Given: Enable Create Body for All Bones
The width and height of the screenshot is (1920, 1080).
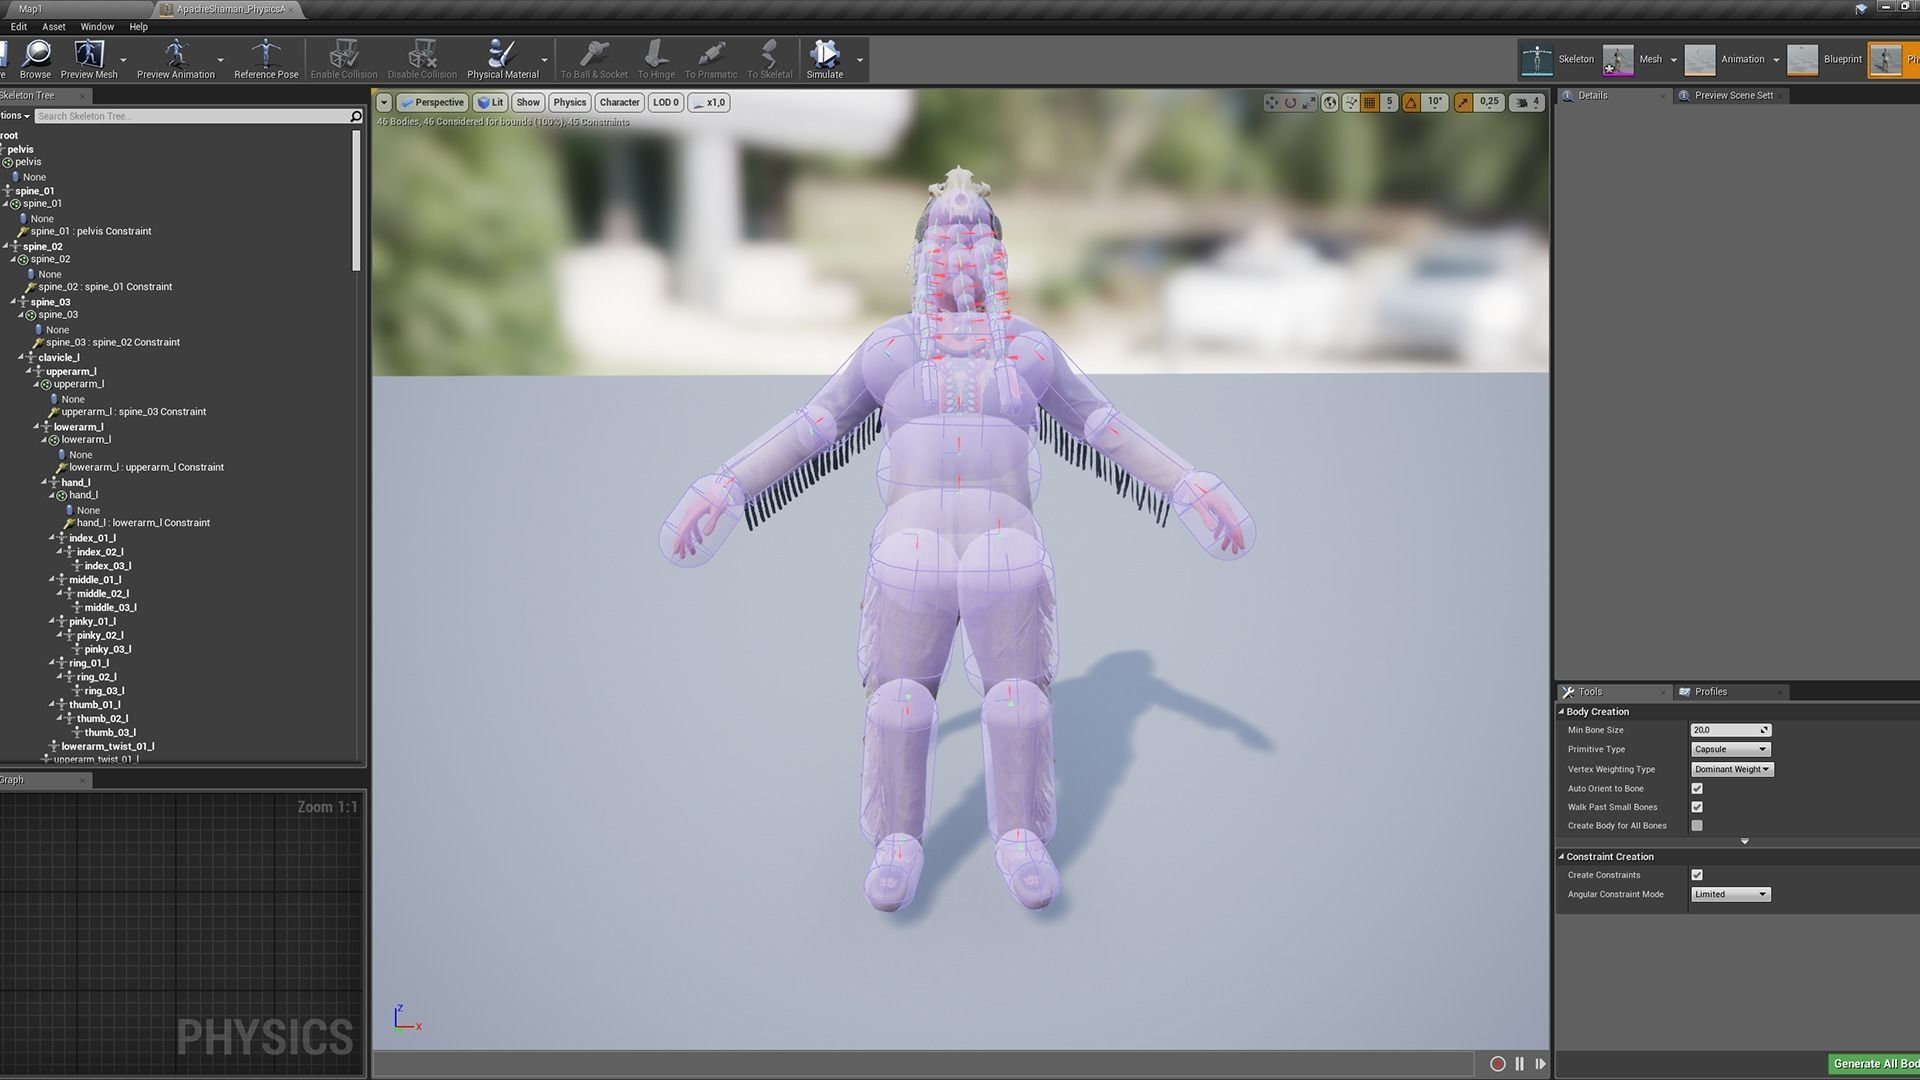Looking at the screenshot, I should (1697, 826).
